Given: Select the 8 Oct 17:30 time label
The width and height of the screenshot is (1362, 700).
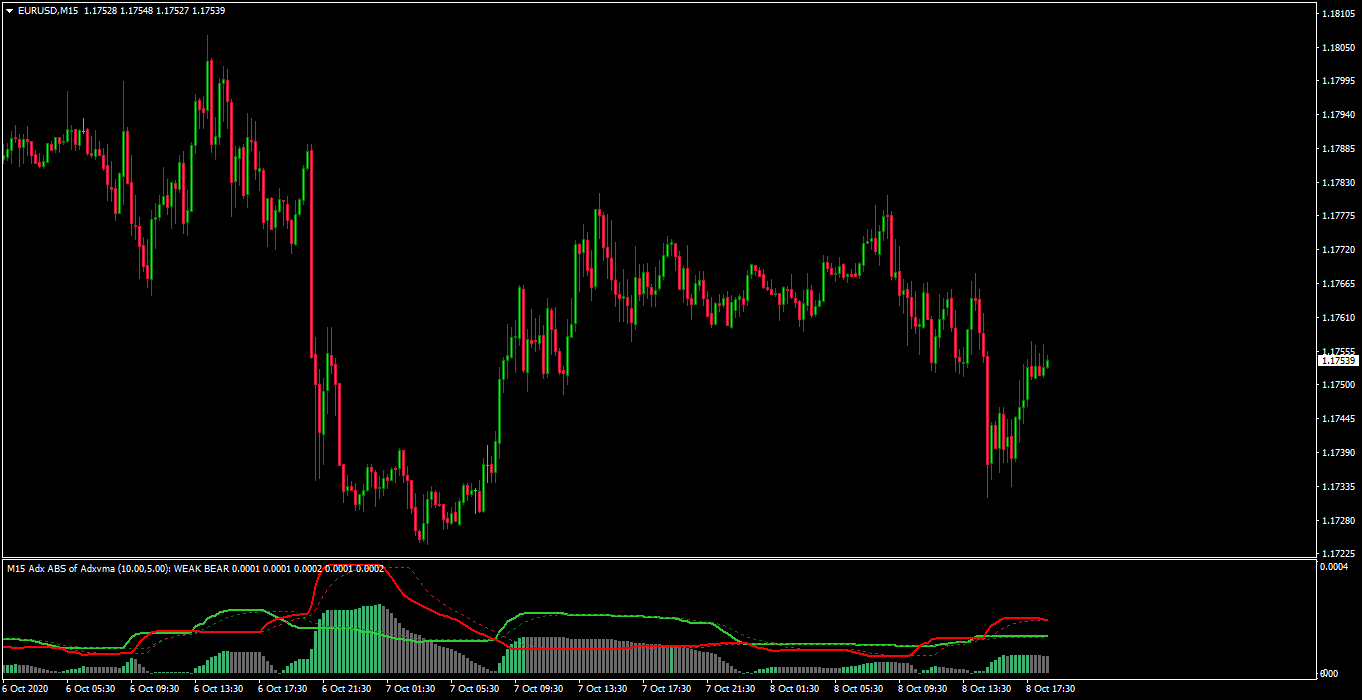Looking at the screenshot, I should click(x=1053, y=689).
